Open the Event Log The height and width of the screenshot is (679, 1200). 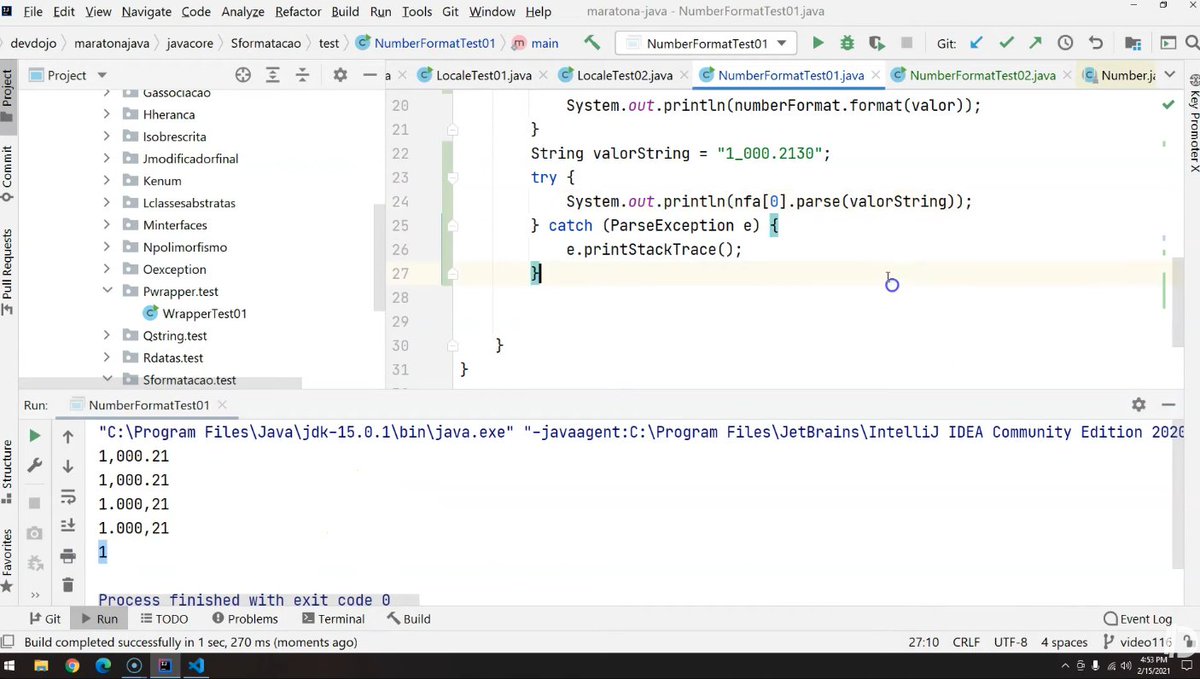(x=1137, y=619)
